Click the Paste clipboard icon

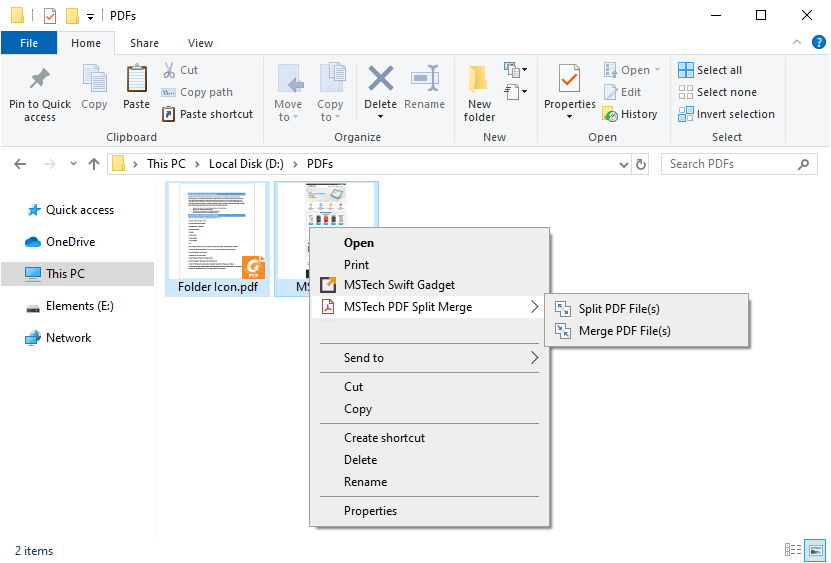pos(136,80)
